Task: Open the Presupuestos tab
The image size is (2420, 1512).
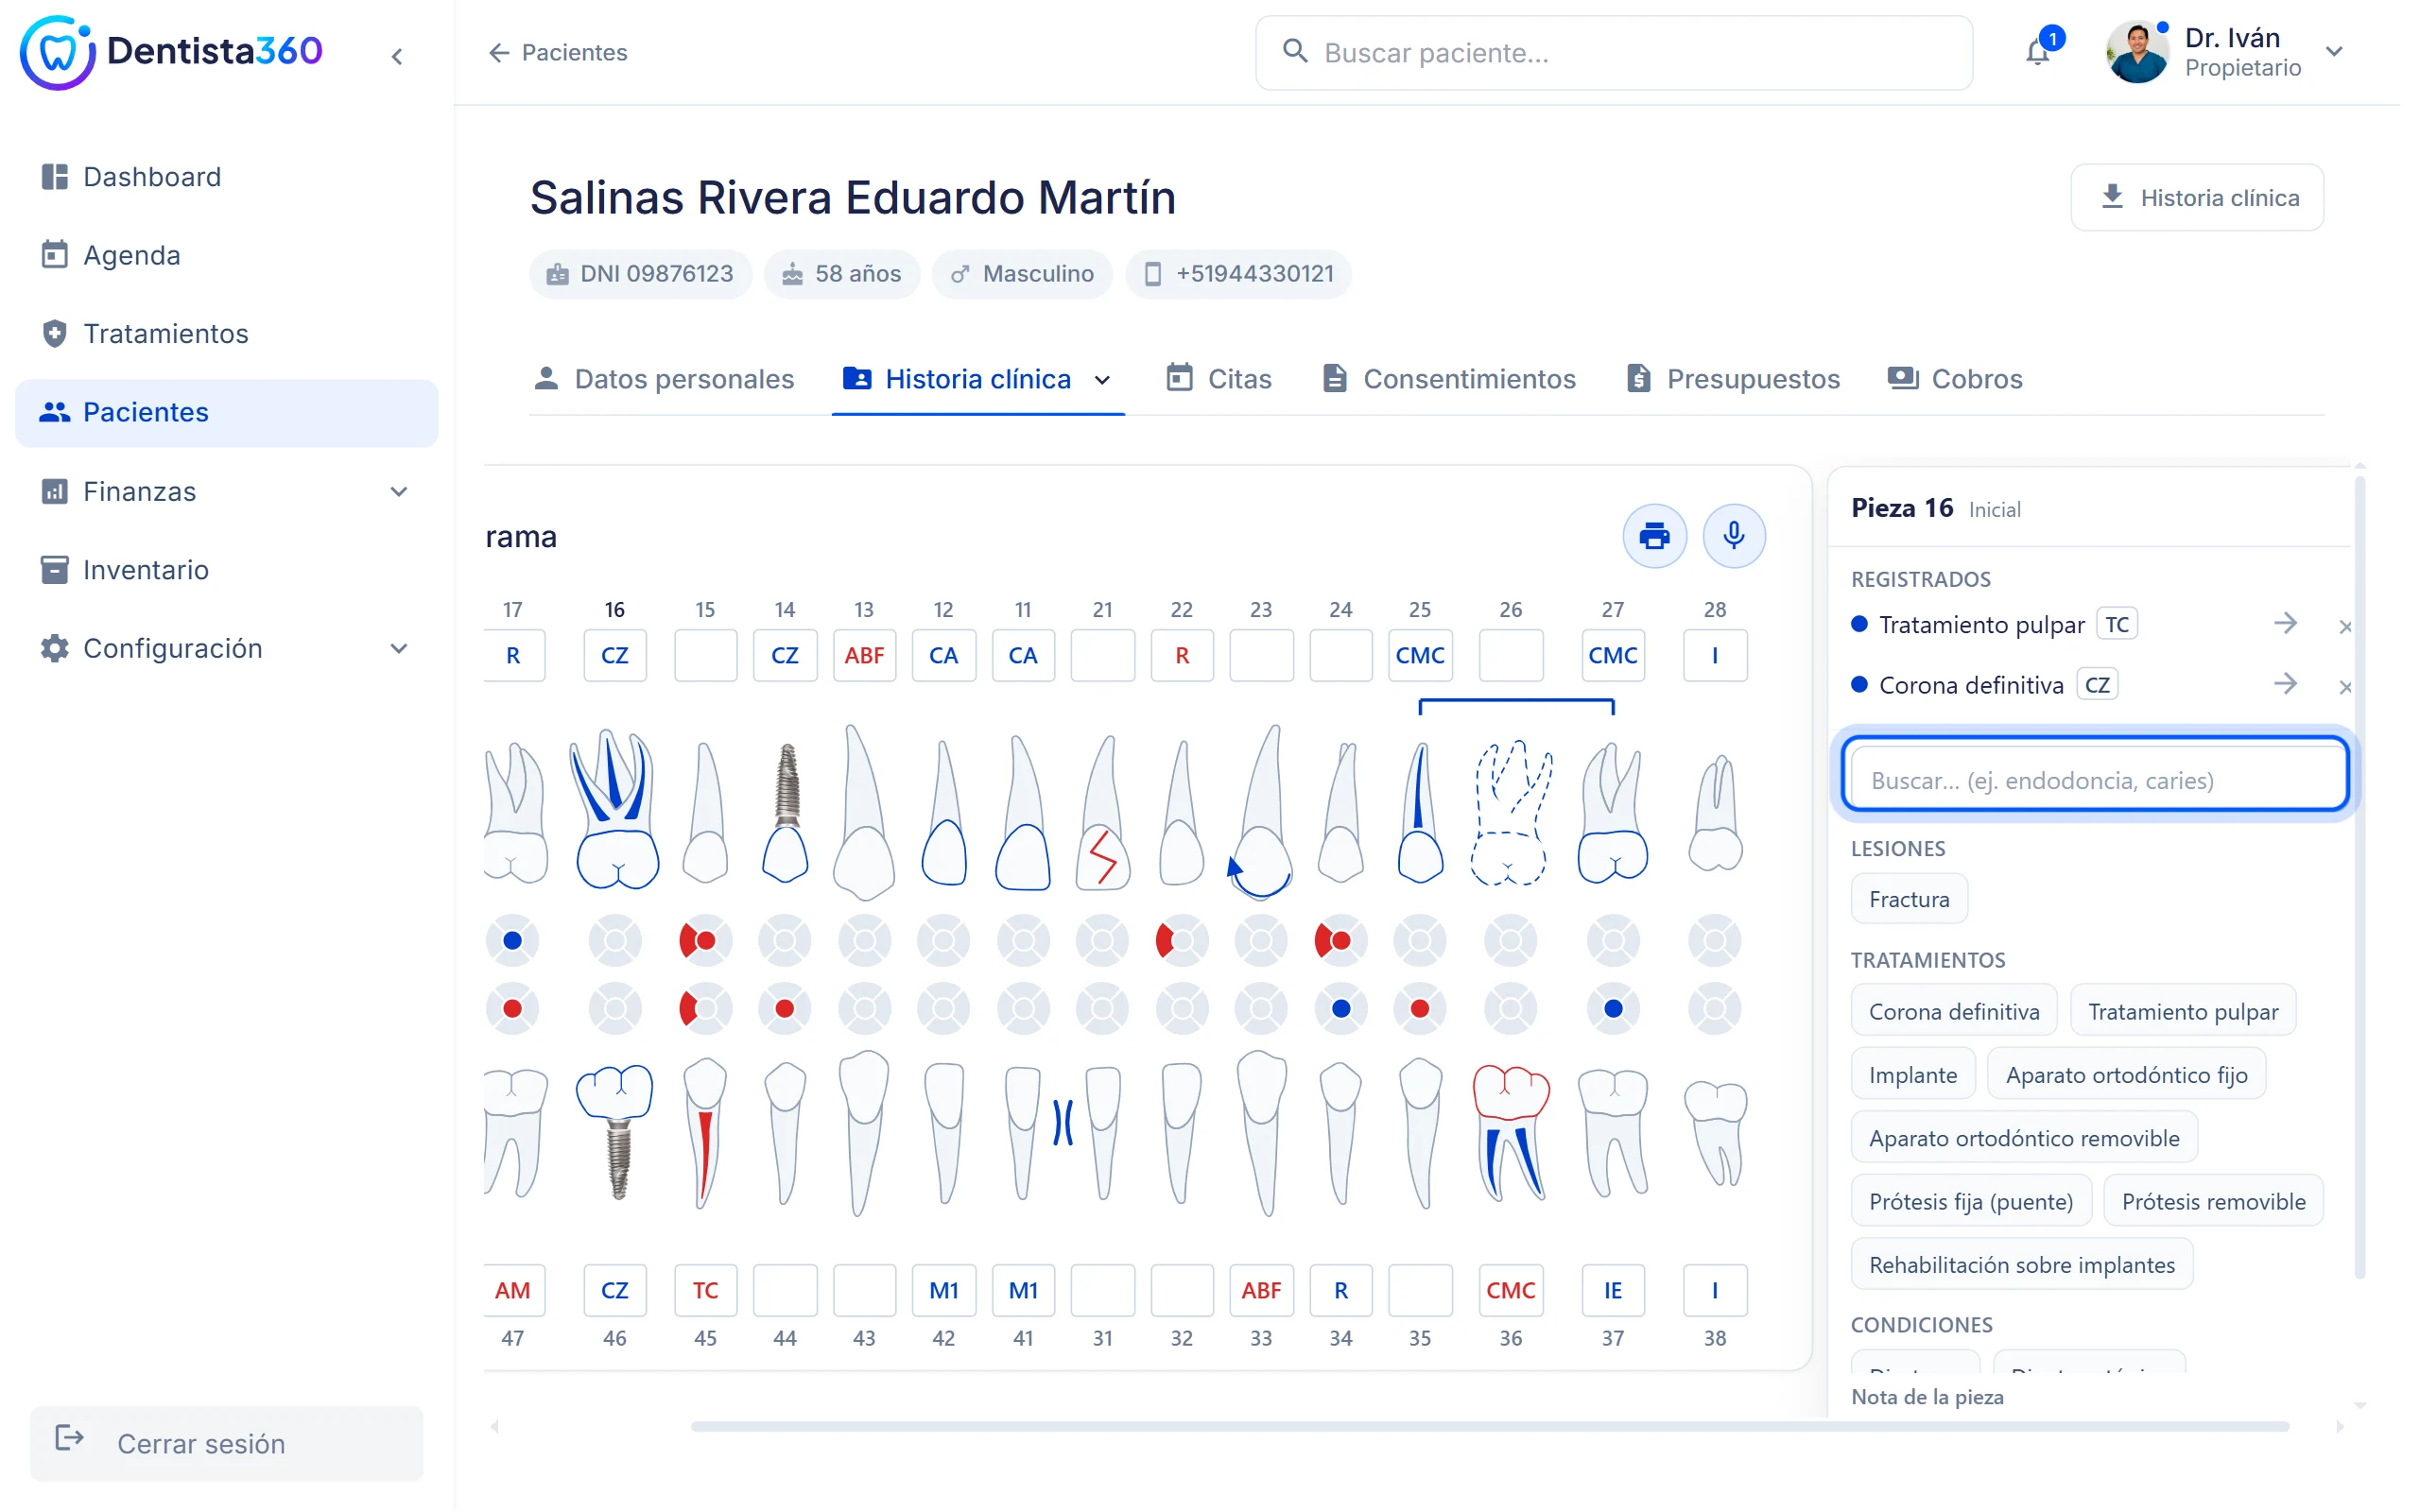Action: tap(1733, 379)
